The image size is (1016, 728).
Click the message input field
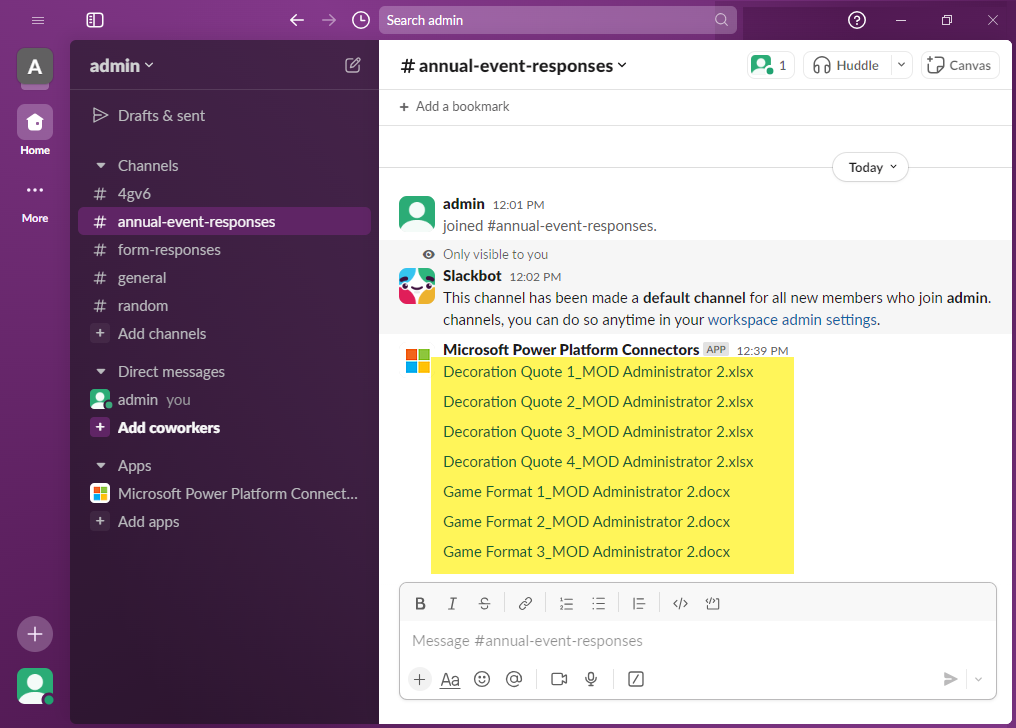tap(690, 640)
